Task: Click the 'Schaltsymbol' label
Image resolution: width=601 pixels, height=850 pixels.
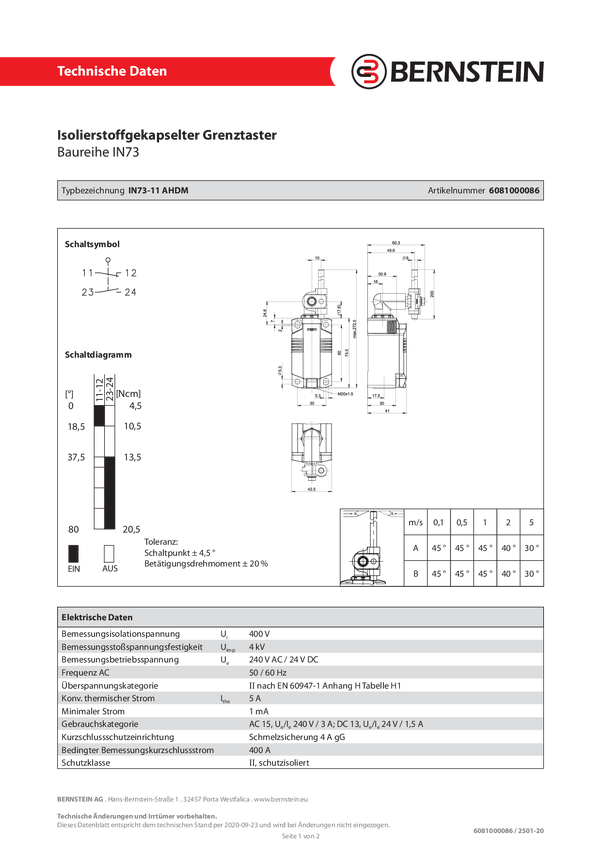Action: pyautogui.click(x=92, y=244)
